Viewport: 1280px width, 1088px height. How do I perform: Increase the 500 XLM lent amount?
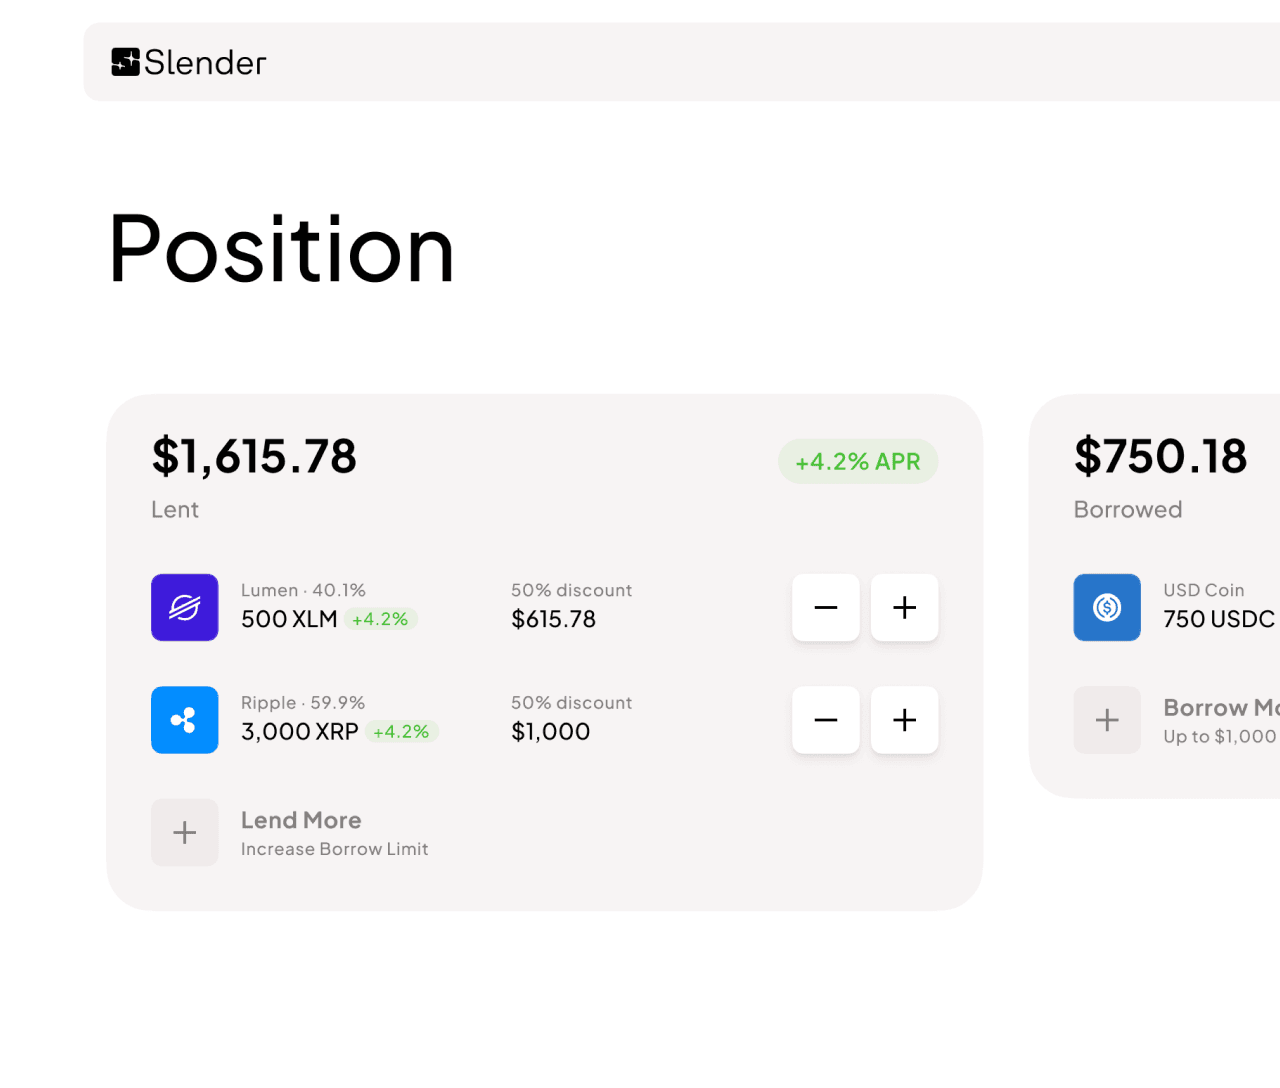coord(903,607)
